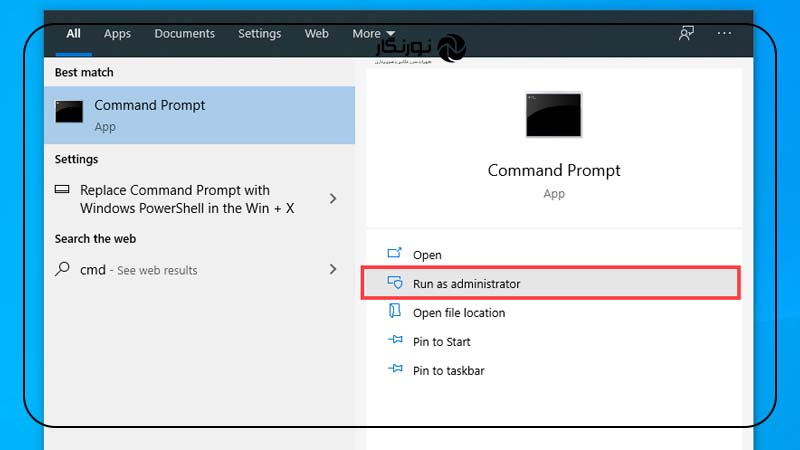
Task: Click the keyboard icon beside Replace Command Prompt
Action: click(62, 189)
